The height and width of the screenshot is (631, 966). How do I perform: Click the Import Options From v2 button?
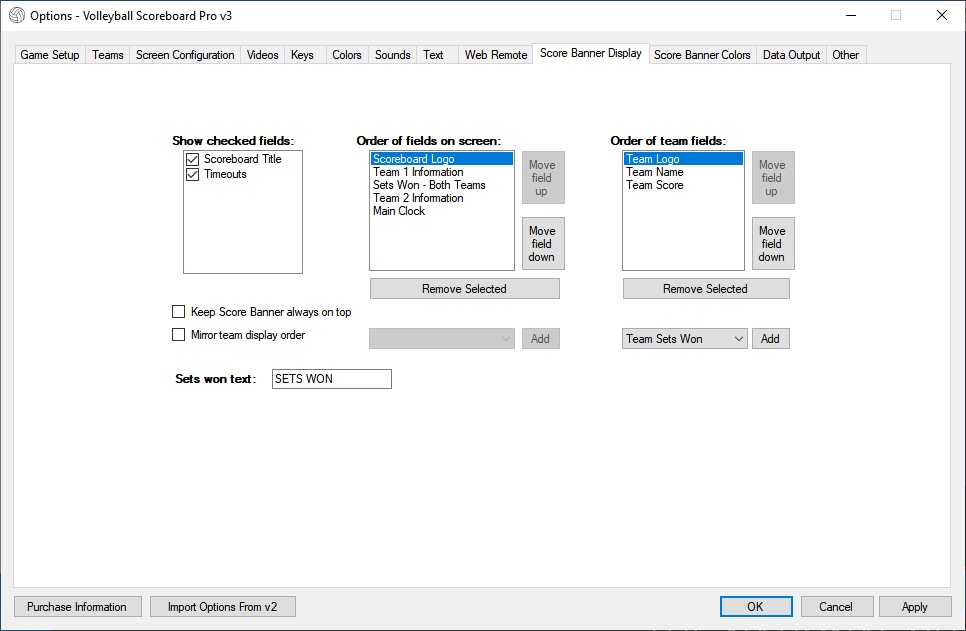pos(223,607)
